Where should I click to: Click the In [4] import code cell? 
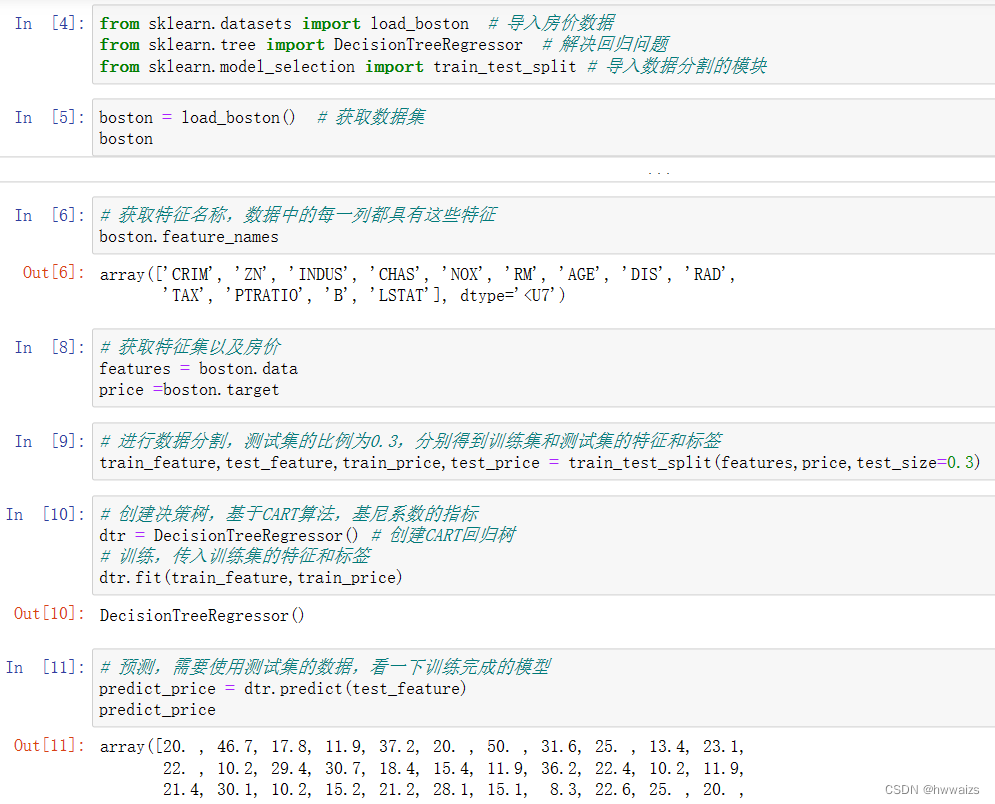coord(543,44)
